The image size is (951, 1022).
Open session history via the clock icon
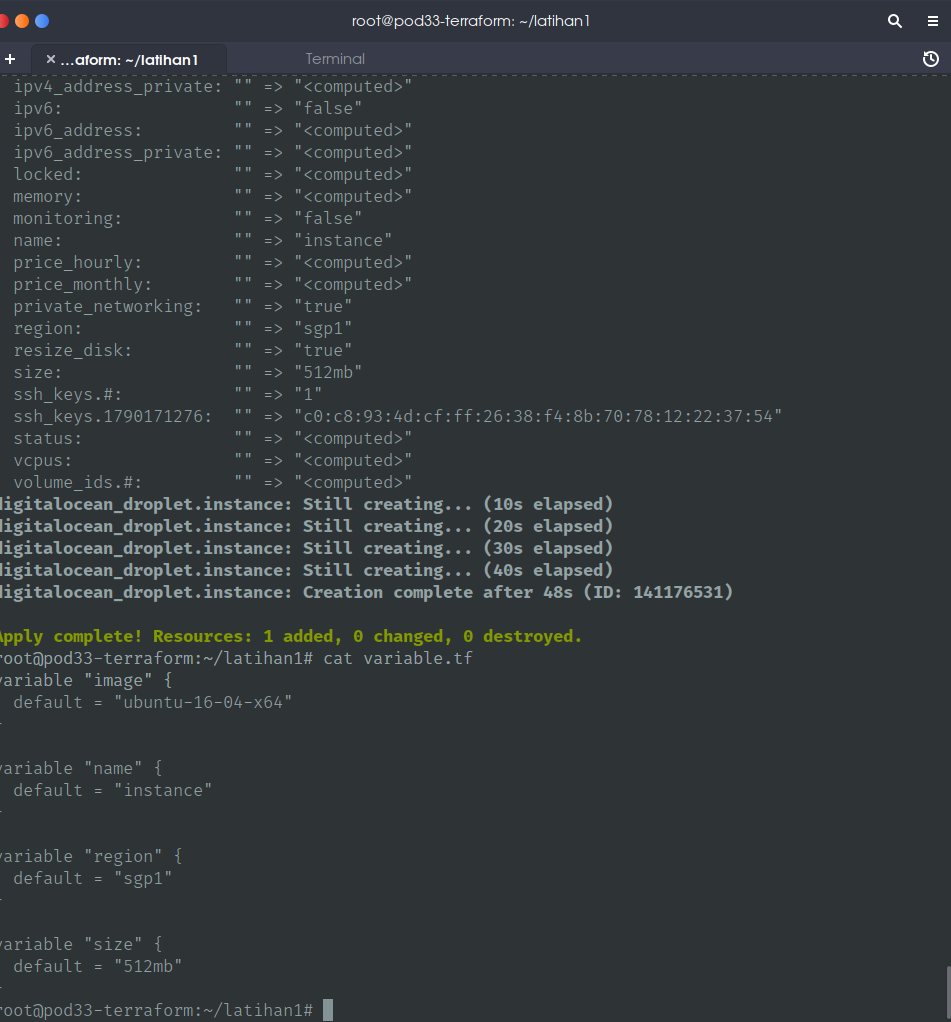[930, 59]
